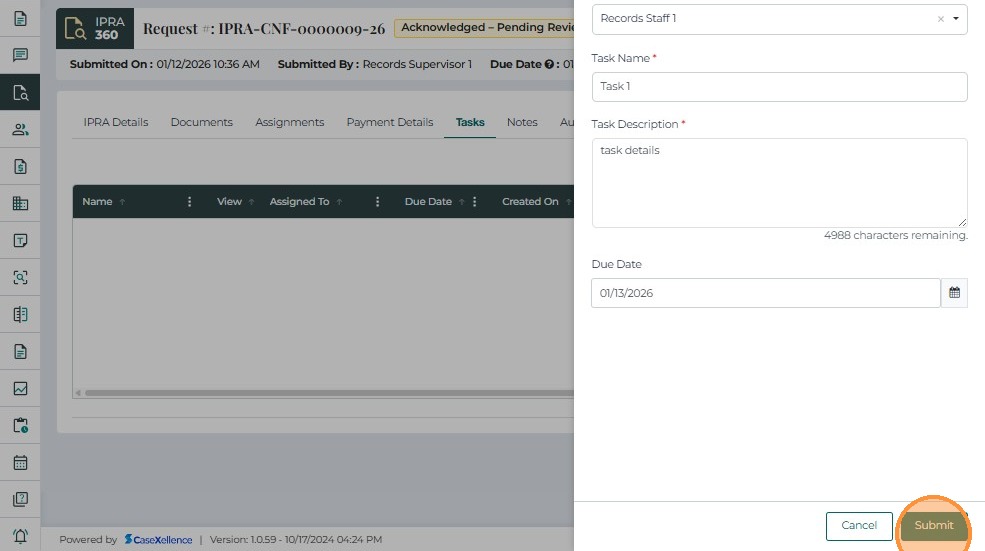Open the people/users sidebar icon
Screen dimensions: 985x551
(x=20, y=129)
